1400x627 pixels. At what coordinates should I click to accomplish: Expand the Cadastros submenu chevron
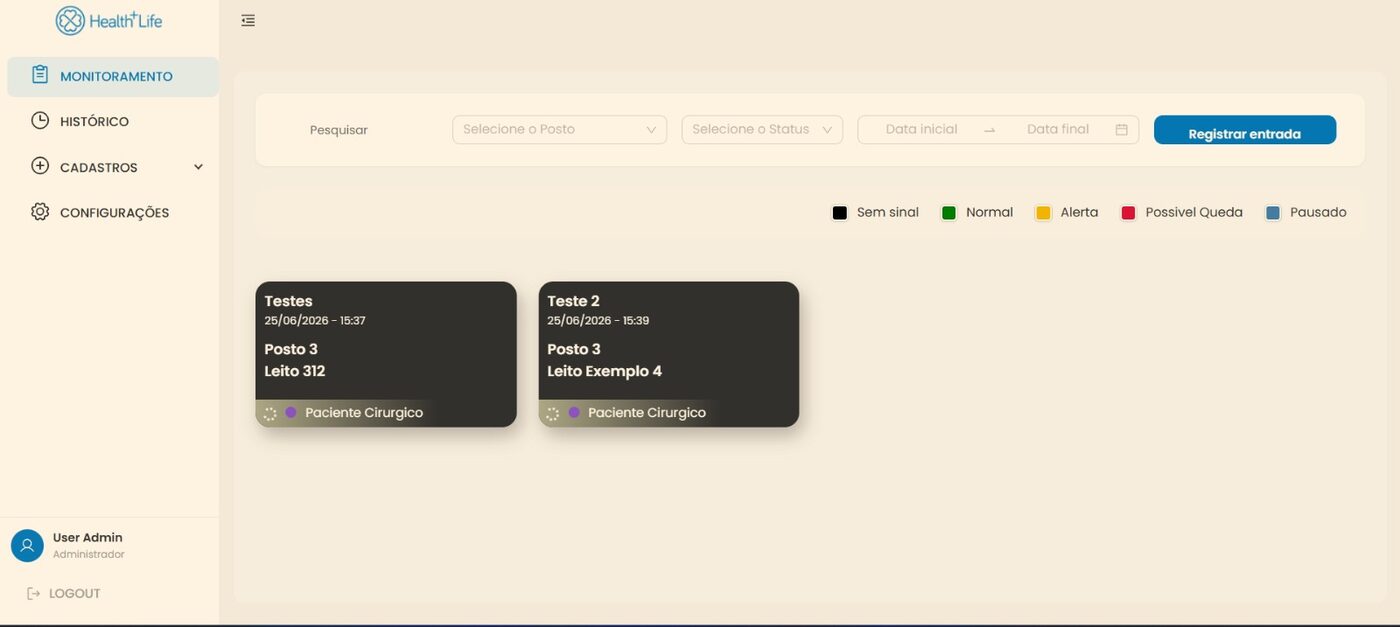coord(198,167)
